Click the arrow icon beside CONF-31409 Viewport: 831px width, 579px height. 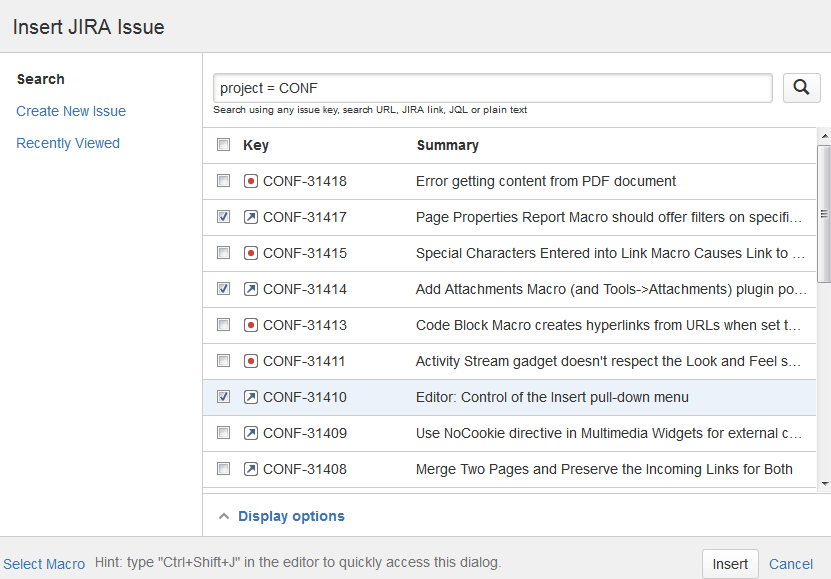click(251, 433)
